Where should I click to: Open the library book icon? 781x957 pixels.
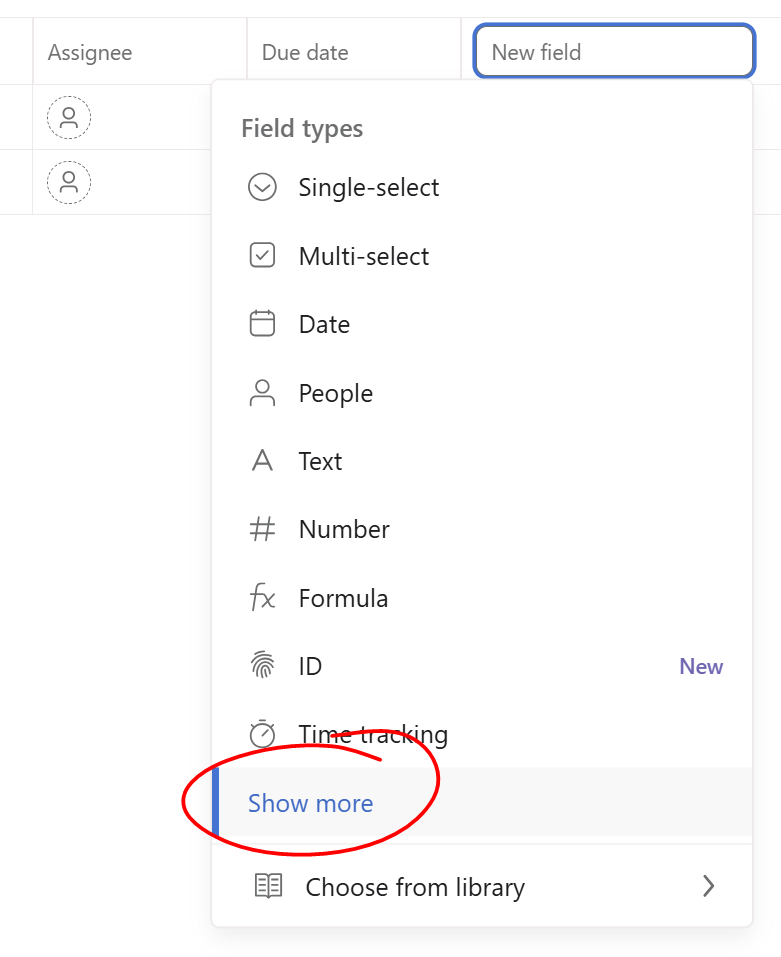(268, 886)
